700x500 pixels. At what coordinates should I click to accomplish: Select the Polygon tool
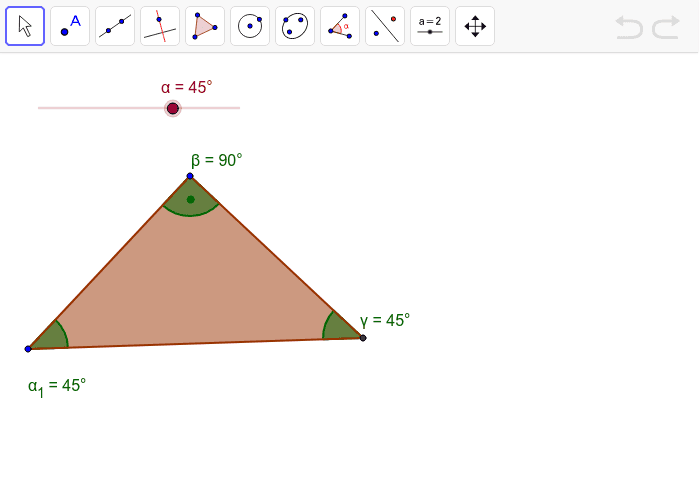[205, 26]
